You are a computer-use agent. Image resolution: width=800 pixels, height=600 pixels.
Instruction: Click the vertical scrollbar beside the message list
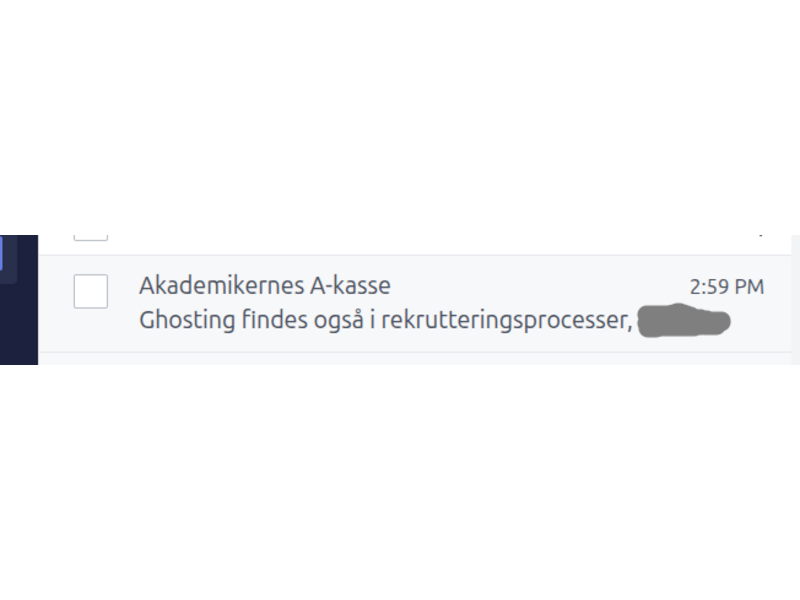pyautogui.click(x=796, y=299)
